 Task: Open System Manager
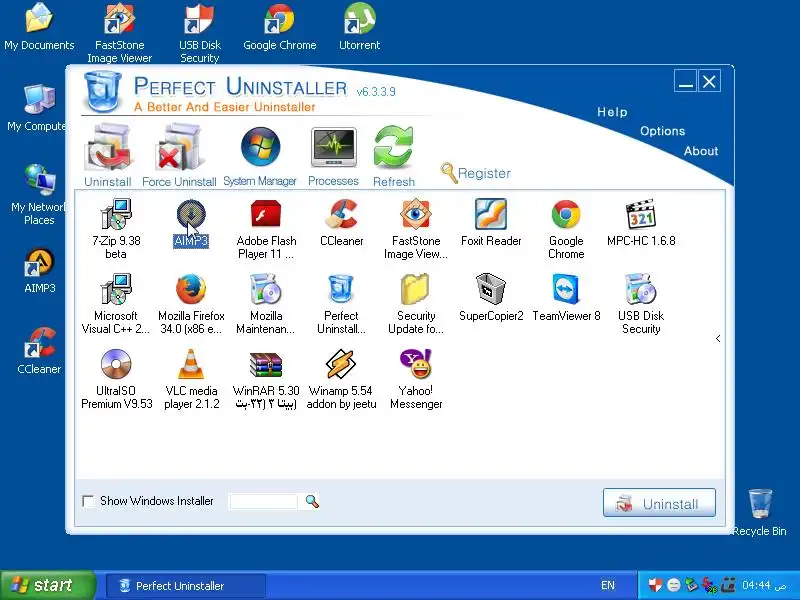click(x=260, y=156)
